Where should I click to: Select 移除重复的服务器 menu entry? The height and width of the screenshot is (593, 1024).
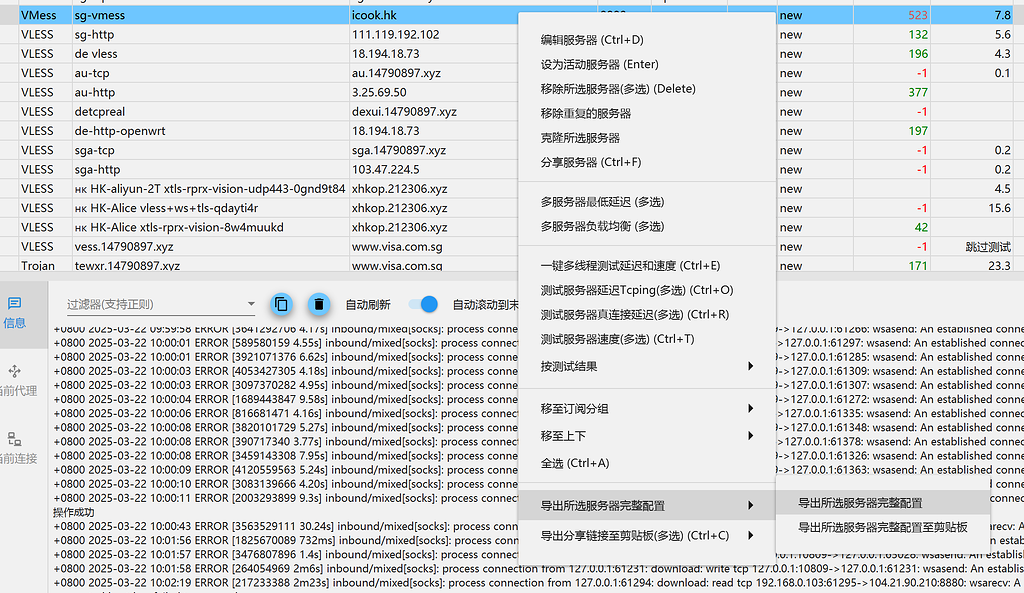(x=647, y=113)
